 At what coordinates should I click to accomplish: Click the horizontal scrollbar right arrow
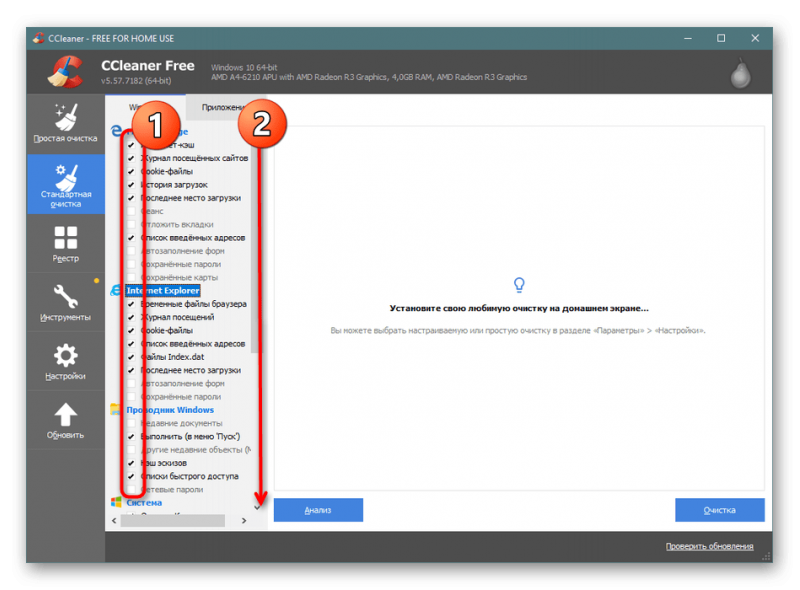coord(244,521)
